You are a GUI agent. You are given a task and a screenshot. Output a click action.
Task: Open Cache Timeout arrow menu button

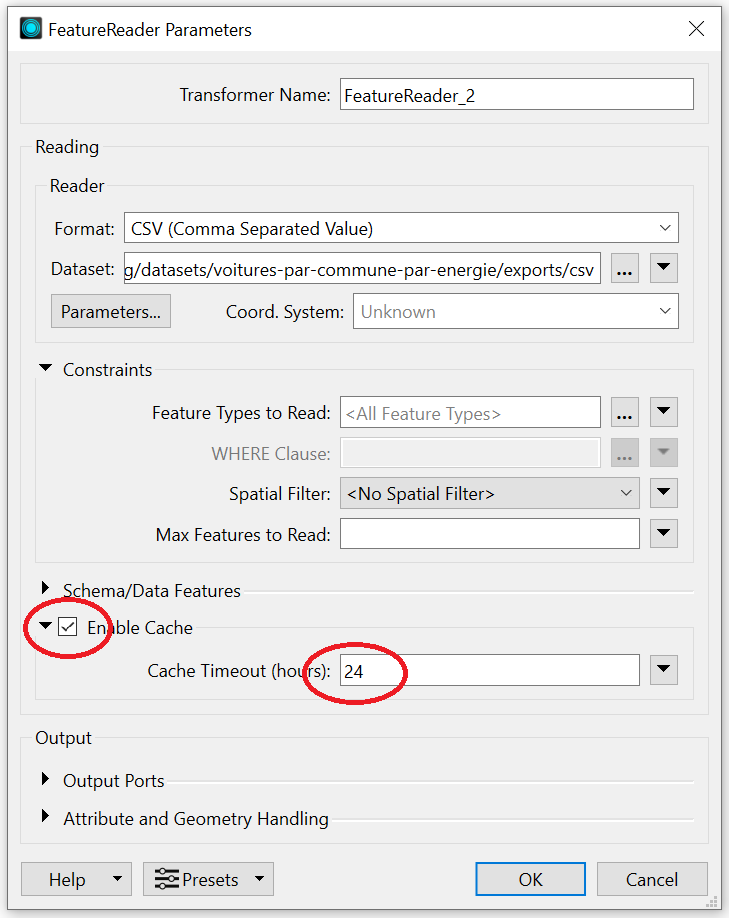[663, 670]
